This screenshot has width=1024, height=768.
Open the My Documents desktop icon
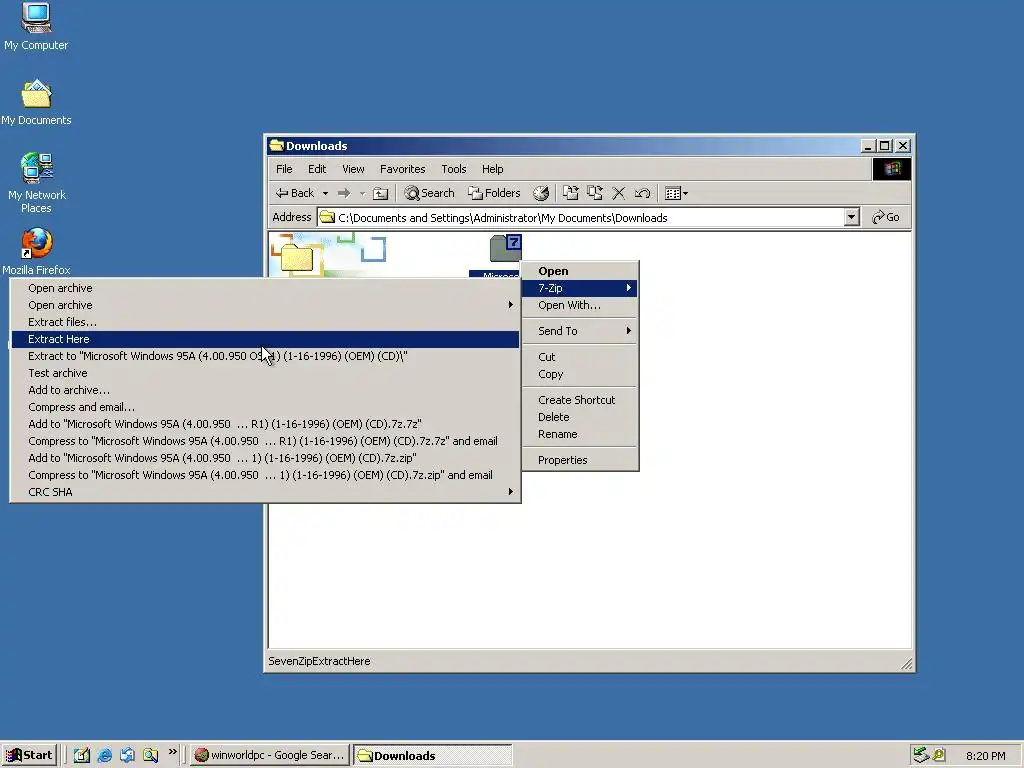click(x=36, y=103)
